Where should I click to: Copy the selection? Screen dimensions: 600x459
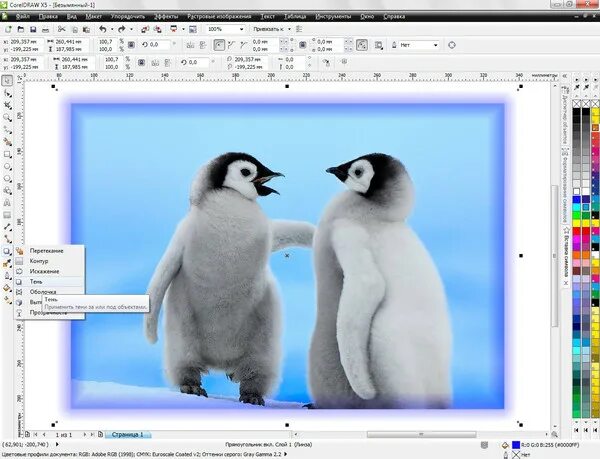coord(75,29)
